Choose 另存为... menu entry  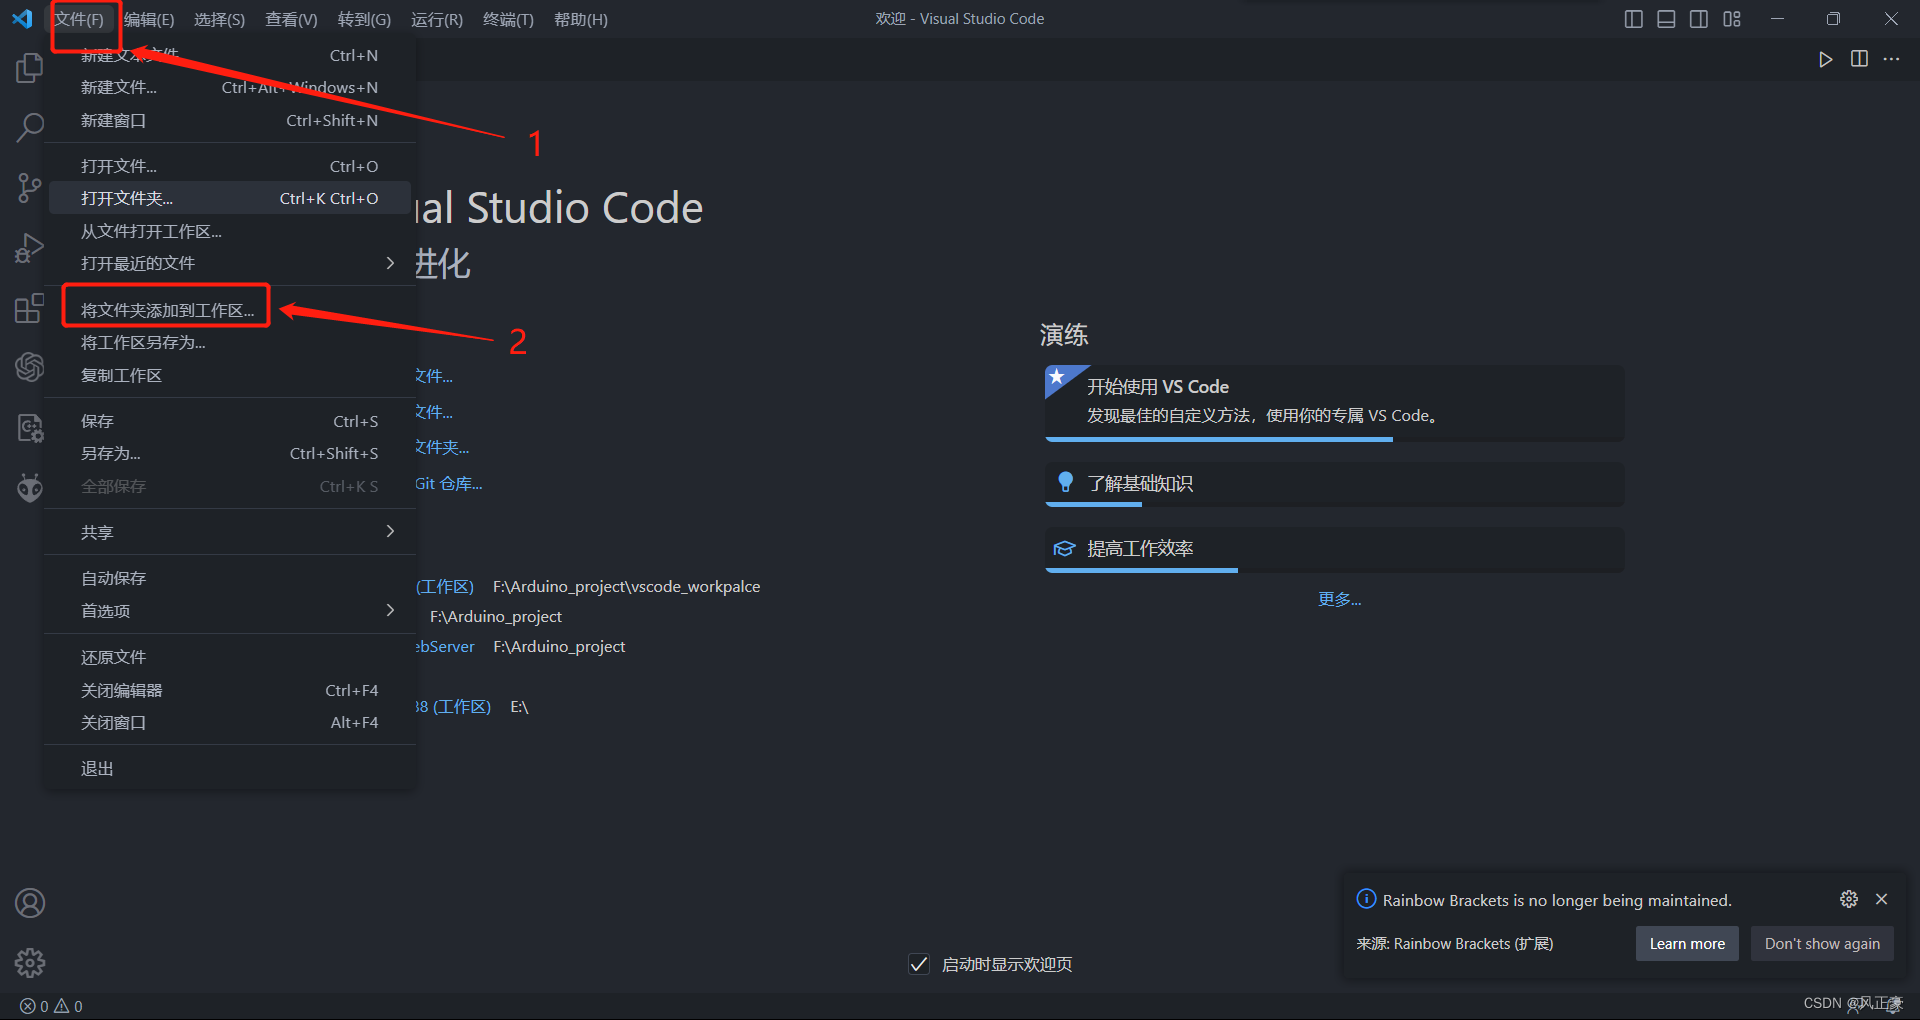230,453
